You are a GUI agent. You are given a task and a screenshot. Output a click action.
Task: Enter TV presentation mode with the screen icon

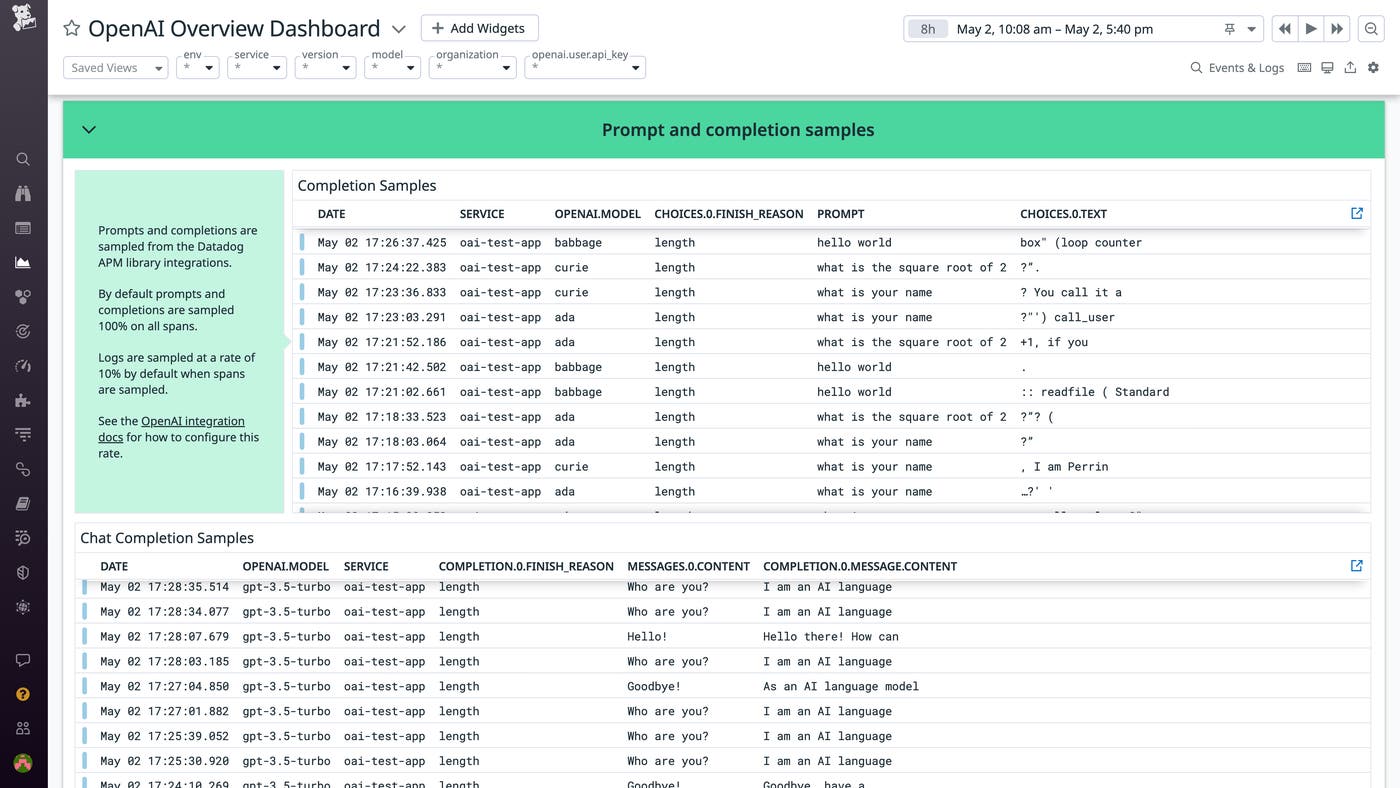point(1327,67)
